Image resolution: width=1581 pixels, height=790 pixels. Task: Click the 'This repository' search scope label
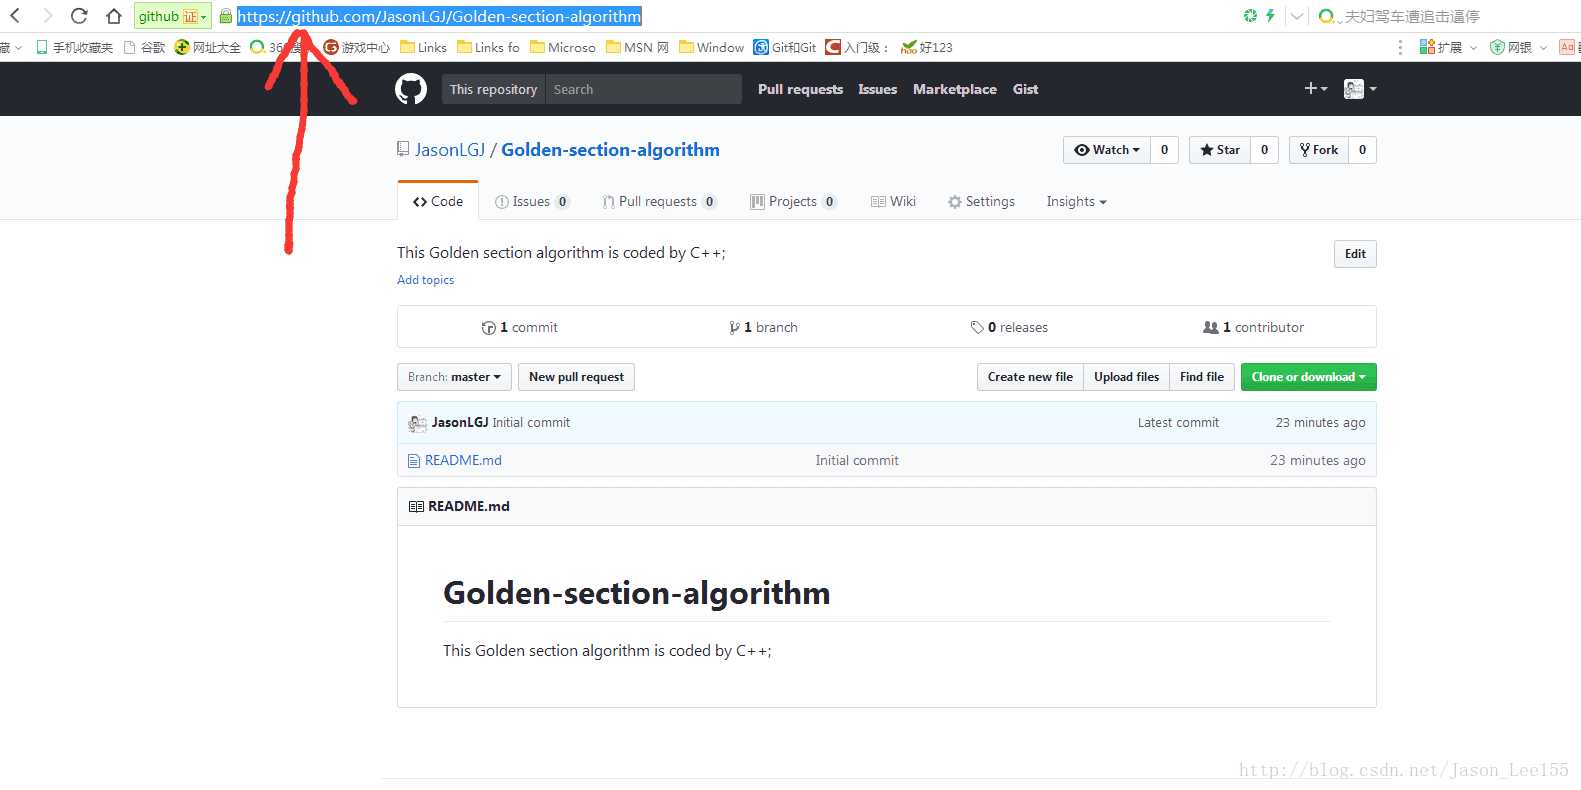click(x=493, y=89)
